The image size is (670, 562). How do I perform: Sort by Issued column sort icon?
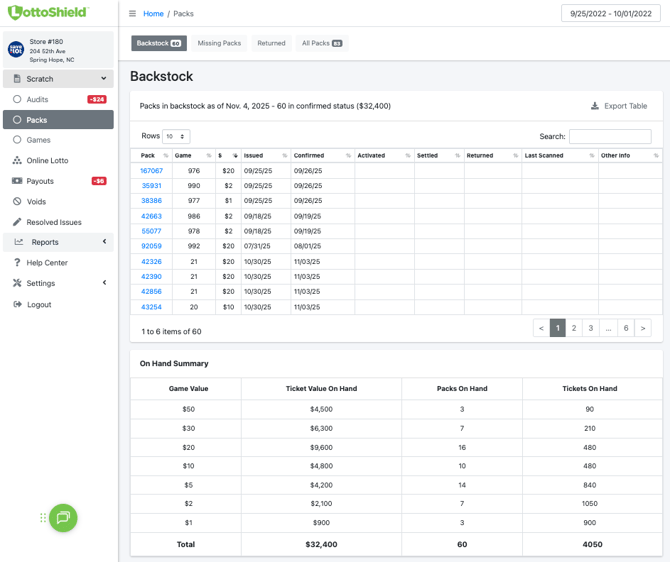click(x=285, y=156)
